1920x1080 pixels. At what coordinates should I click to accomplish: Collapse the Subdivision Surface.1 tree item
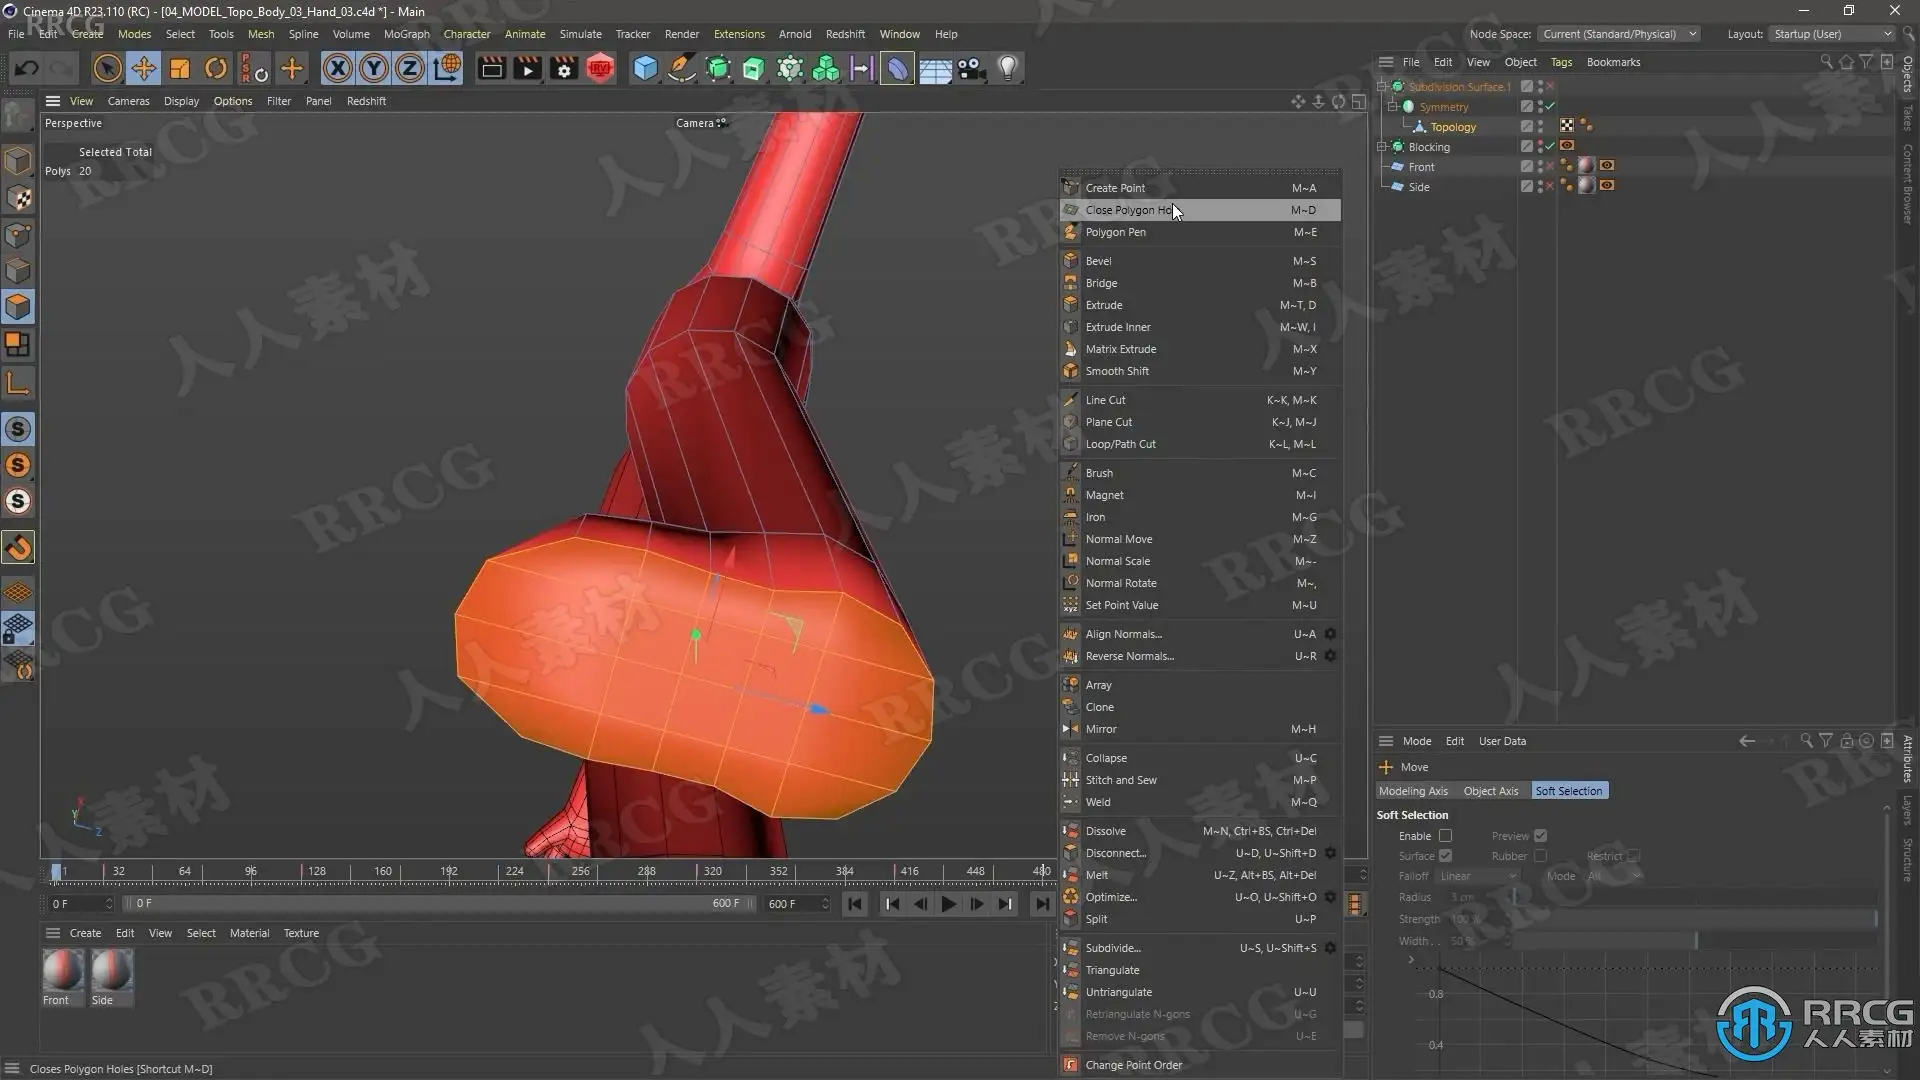pyautogui.click(x=1383, y=87)
